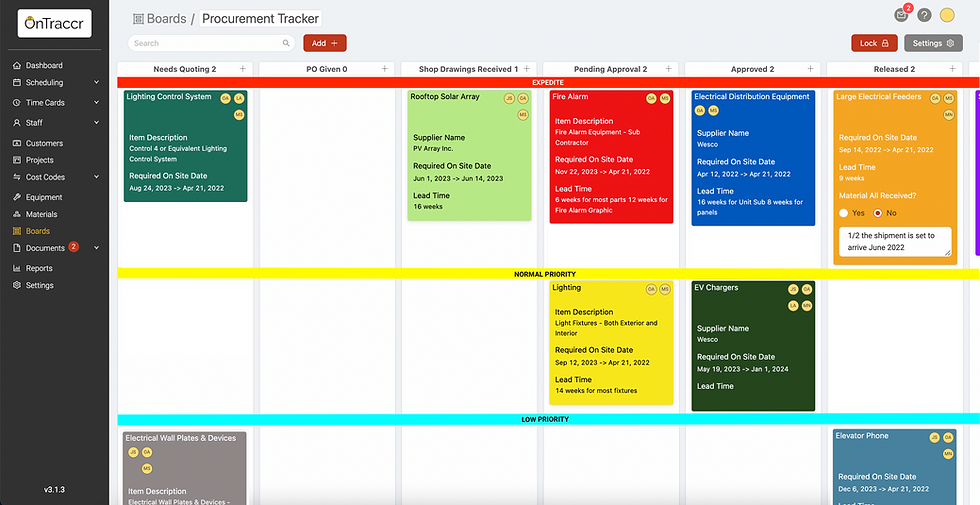
Task: Open the EV Chargers card
Action: pos(753,346)
